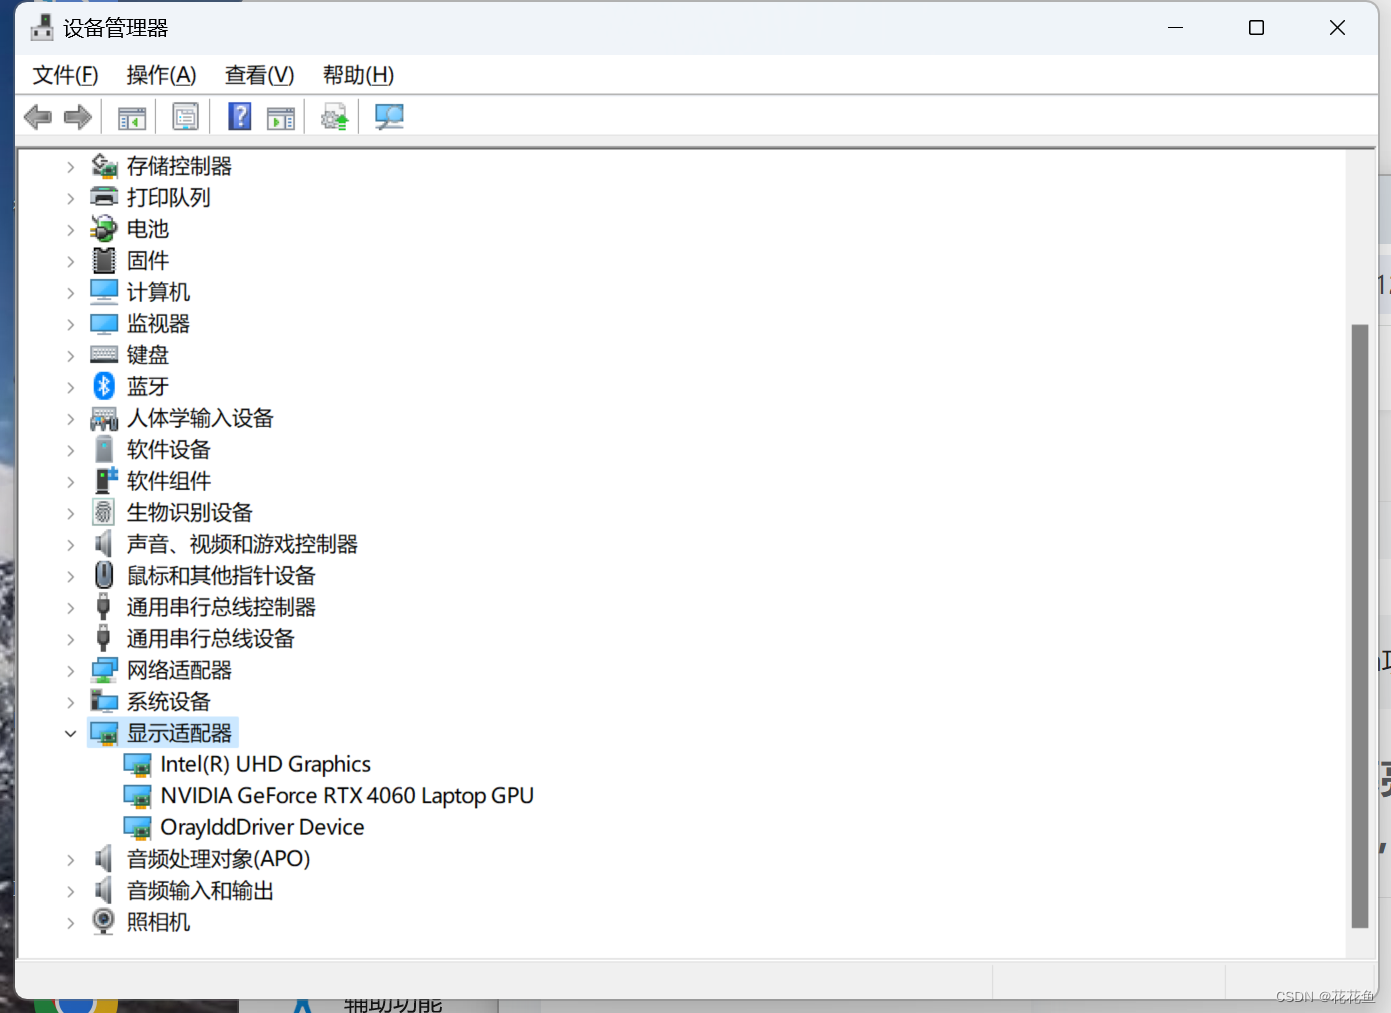This screenshot has height=1013, width=1391.
Task: Expand the 存储控制器 node
Action: pos(70,167)
